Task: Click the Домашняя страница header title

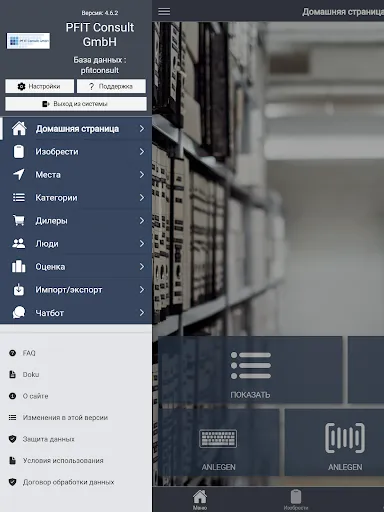Action: pyautogui.click(x=343, y=12)
